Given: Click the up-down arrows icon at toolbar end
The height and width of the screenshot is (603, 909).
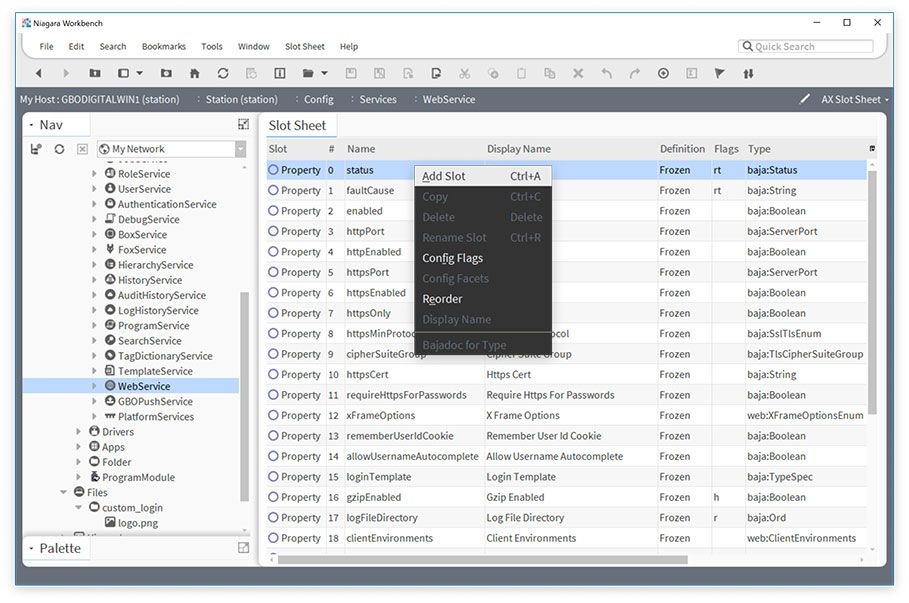Looking at the screenshot, I should (748, 73).
